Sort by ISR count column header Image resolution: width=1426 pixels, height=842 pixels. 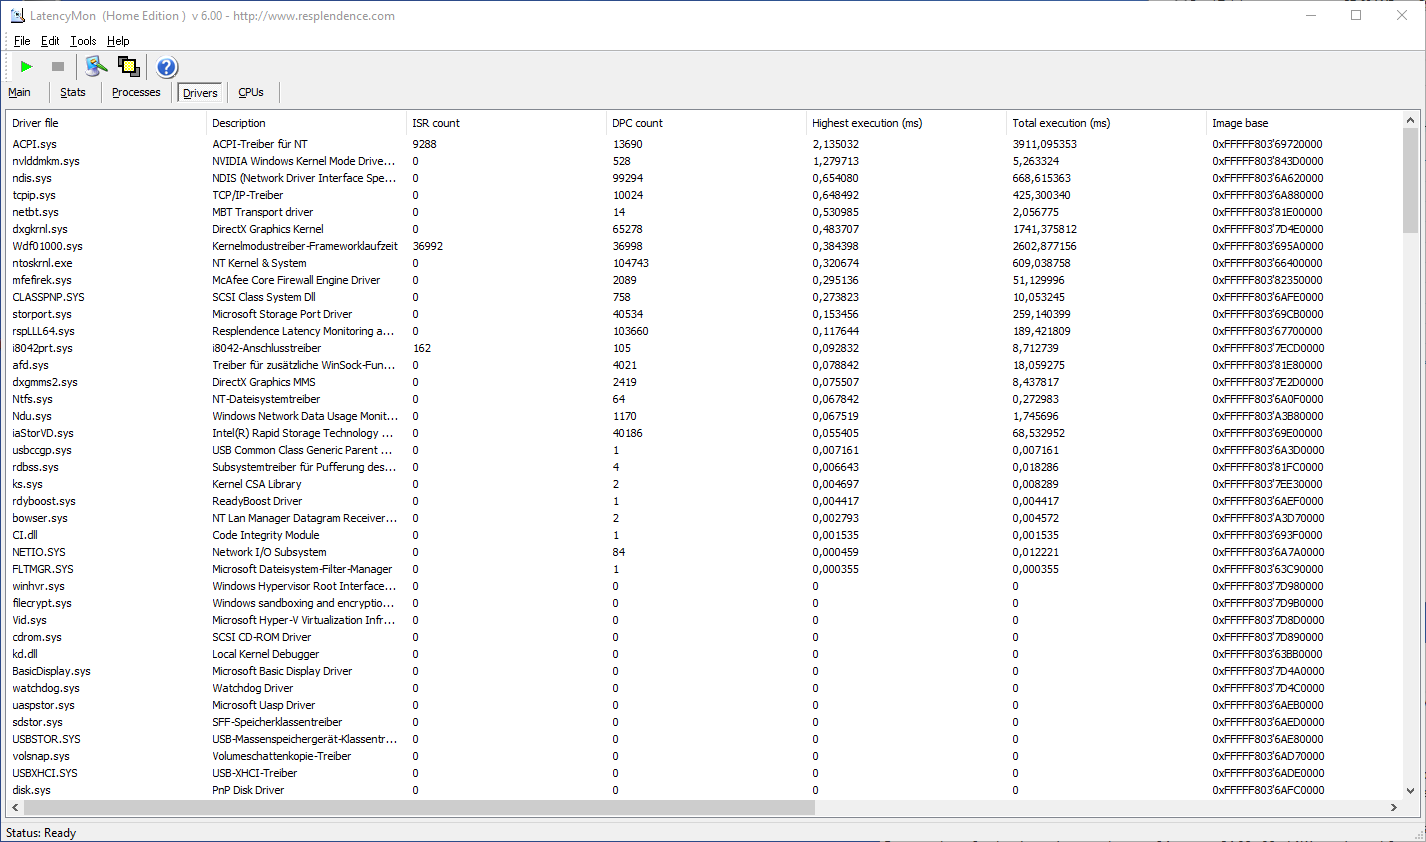coord(506,123)
